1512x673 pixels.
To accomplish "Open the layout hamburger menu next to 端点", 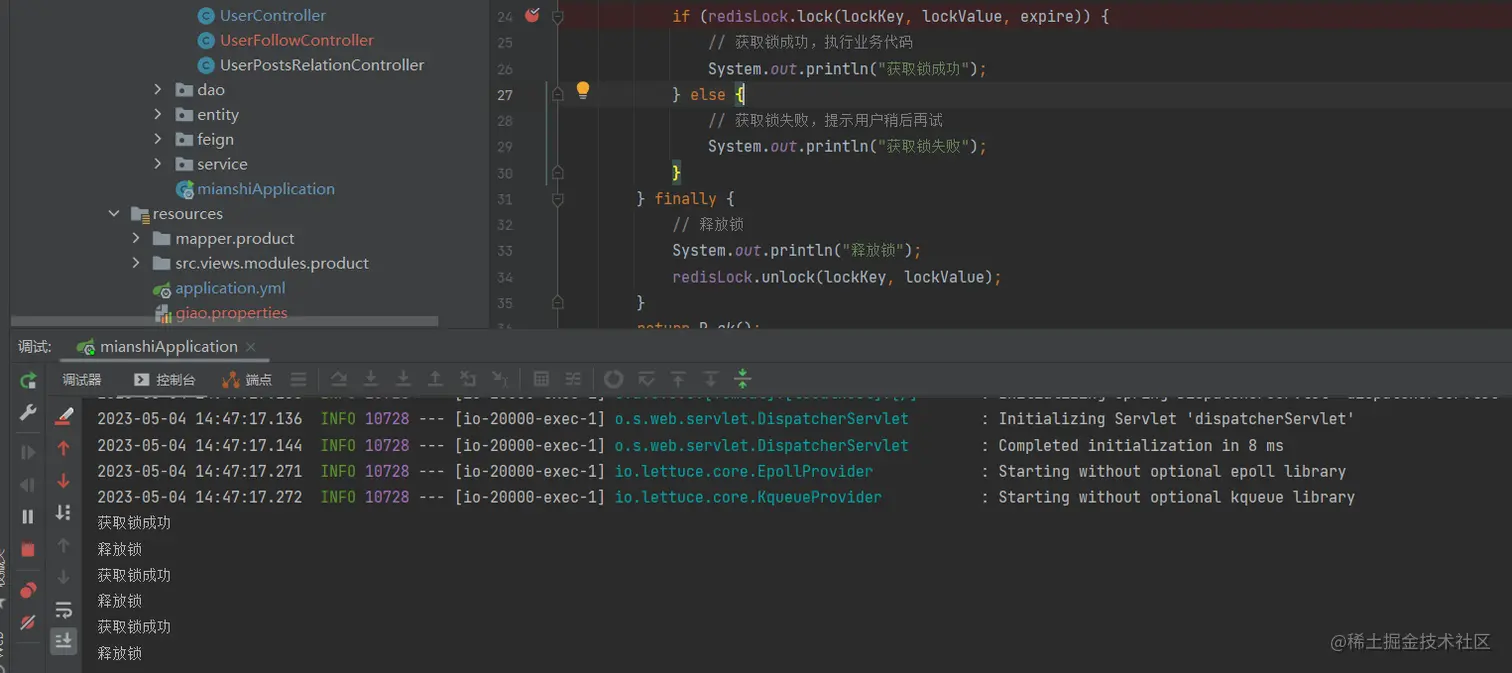I will pyautogui.click(x=298, y=380).
